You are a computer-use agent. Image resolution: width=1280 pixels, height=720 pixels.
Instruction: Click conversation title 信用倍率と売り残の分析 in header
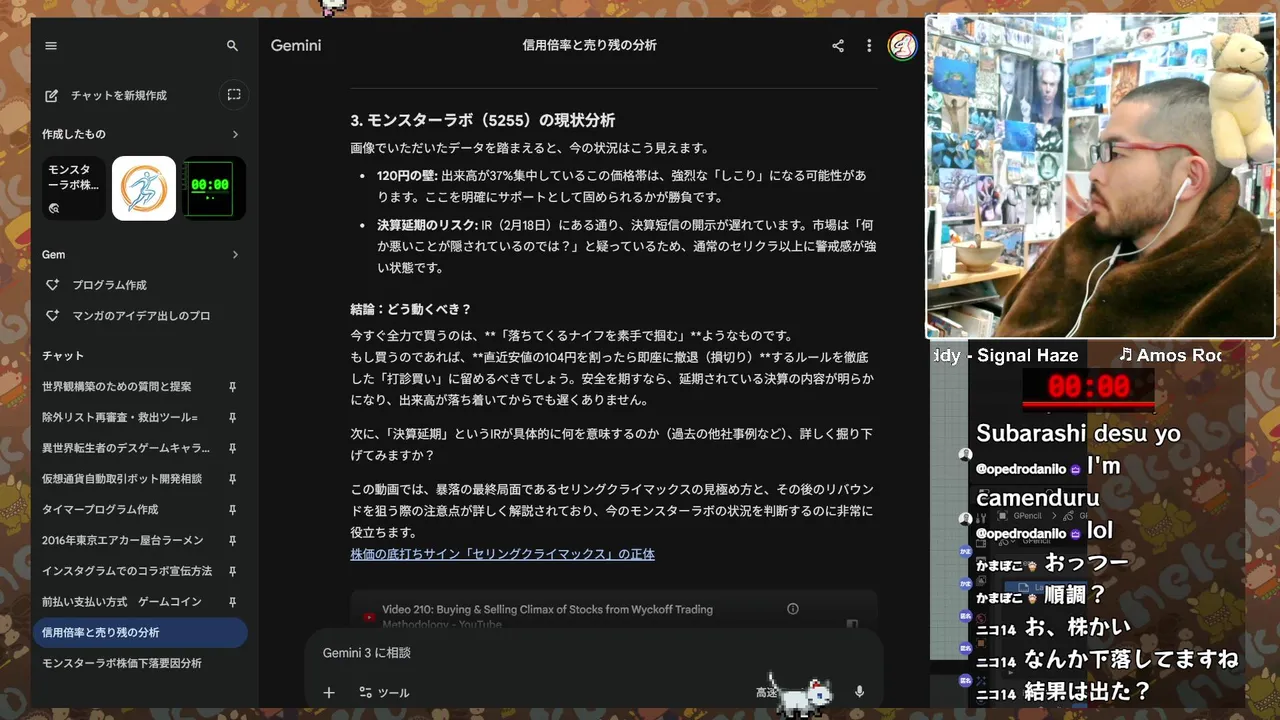click(589, 45)
